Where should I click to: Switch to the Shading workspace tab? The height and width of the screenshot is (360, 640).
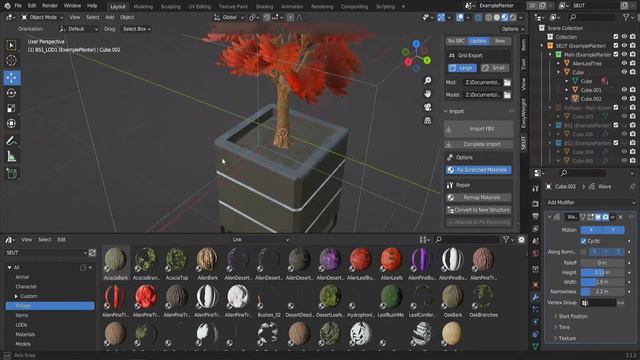click(264, 7)
